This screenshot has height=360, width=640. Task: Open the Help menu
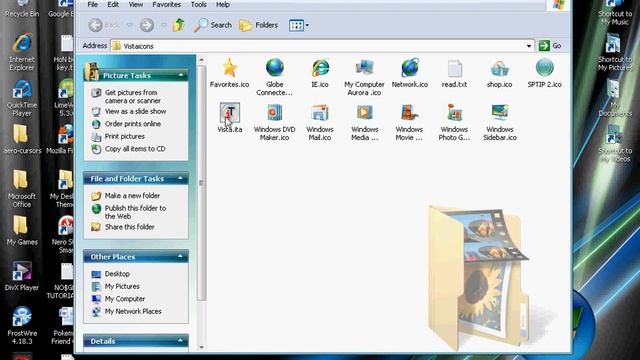[222, 4]
